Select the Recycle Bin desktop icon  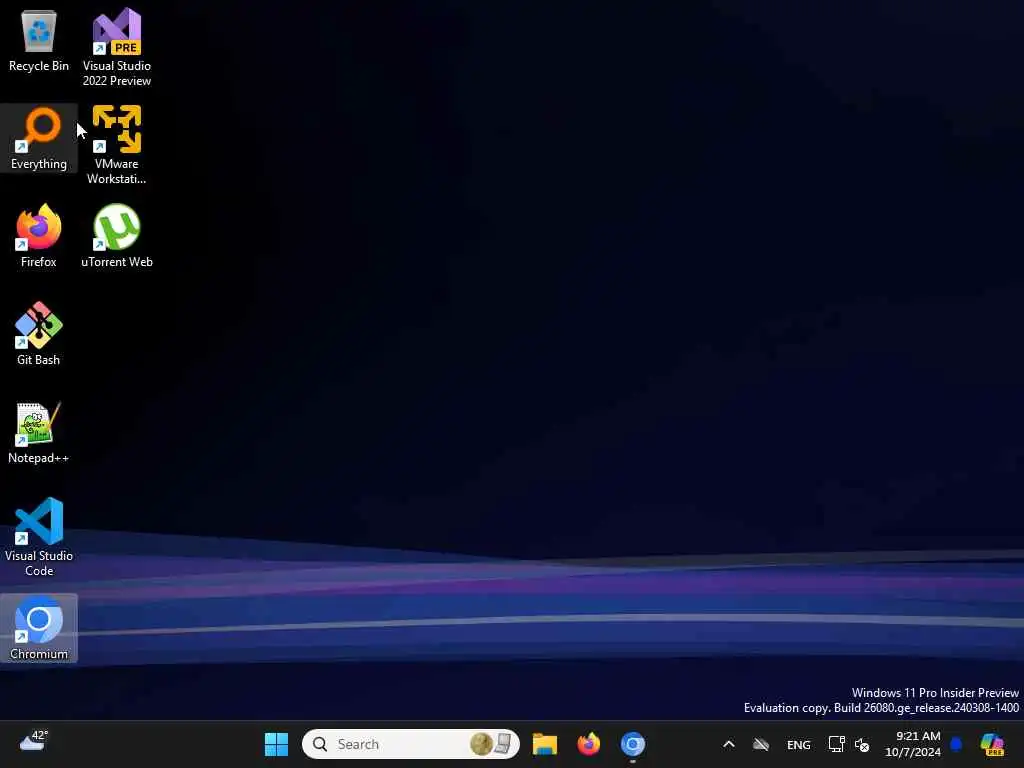[39, 40]
